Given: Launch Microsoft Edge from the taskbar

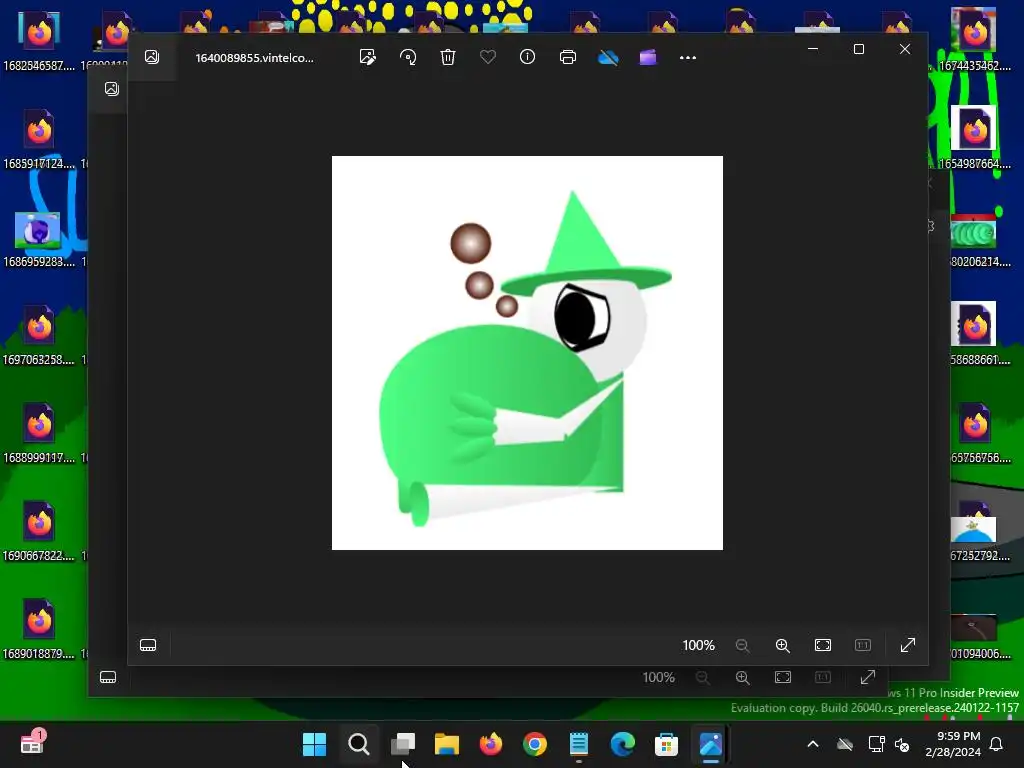Looking at the screenshot, I should tap(622, 744).
